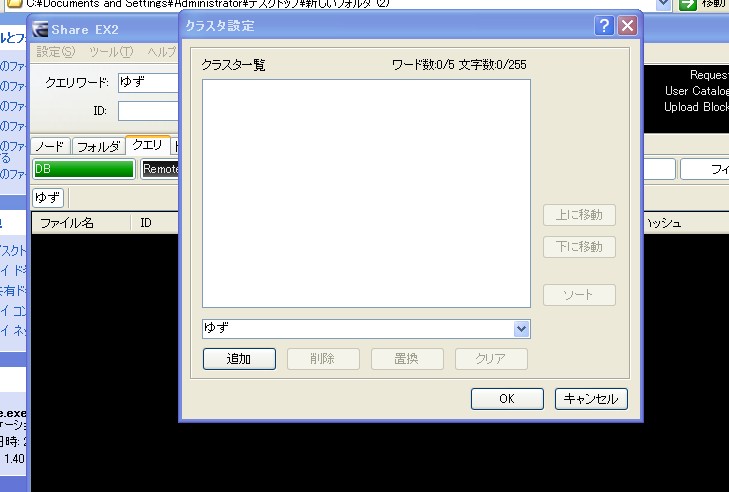Select the クエリ tab
This screenshot has height=492, width=729.
[x=147, y=145]
